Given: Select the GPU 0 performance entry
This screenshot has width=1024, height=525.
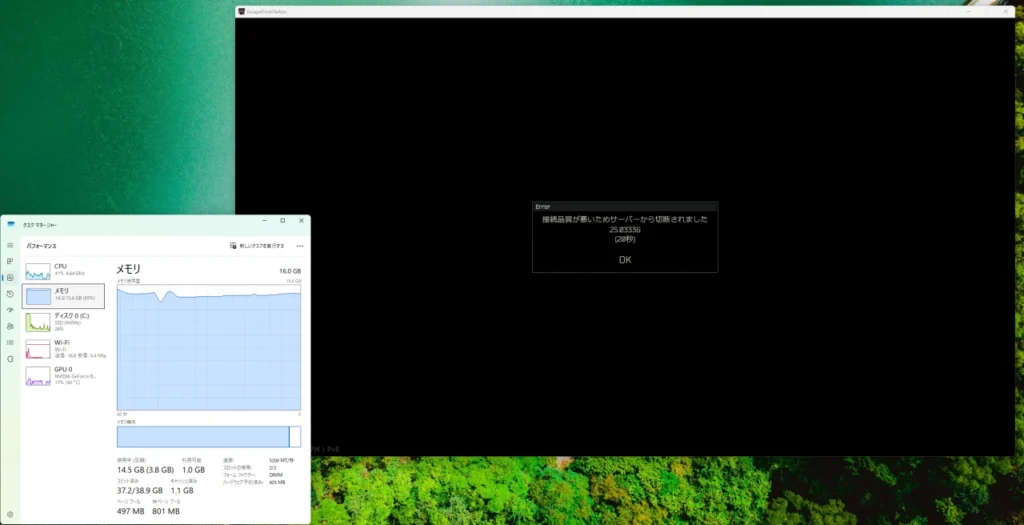Looking at the screenshot, I should (63, 374).
